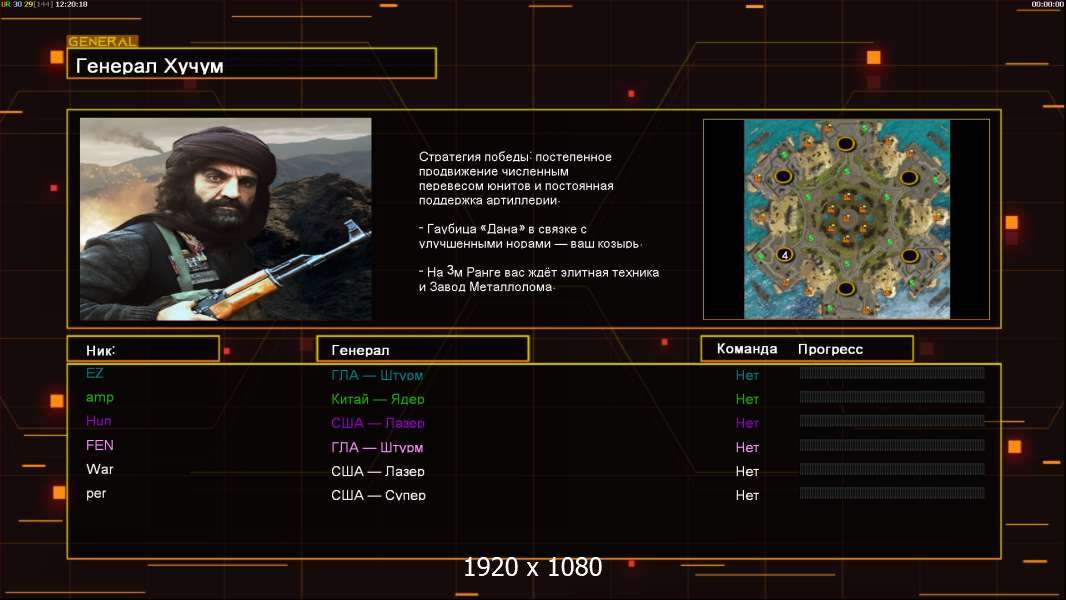
Task: Click the Ник column header
Action: (x=143, y=349)
